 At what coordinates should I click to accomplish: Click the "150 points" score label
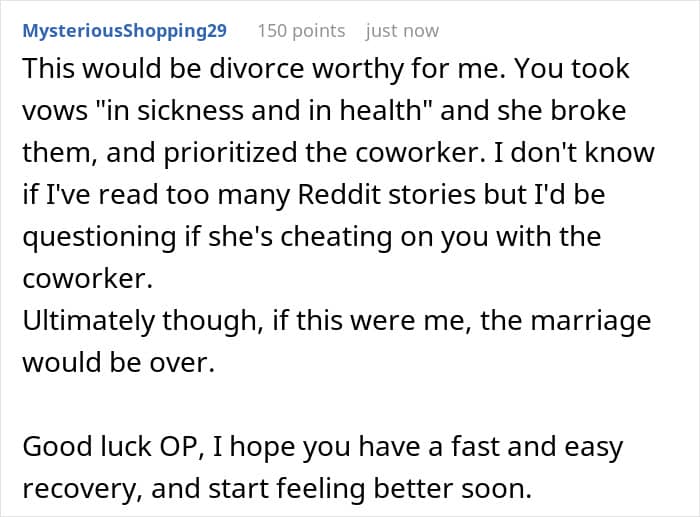pos(301,31)
